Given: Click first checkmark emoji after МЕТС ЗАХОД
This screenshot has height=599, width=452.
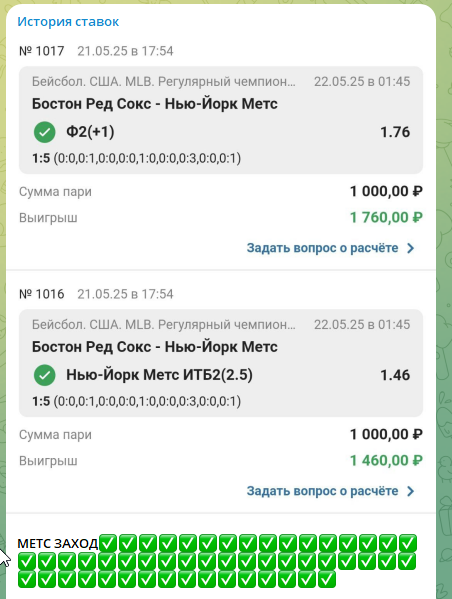Looking at the screenshot, I should [108, 543].
